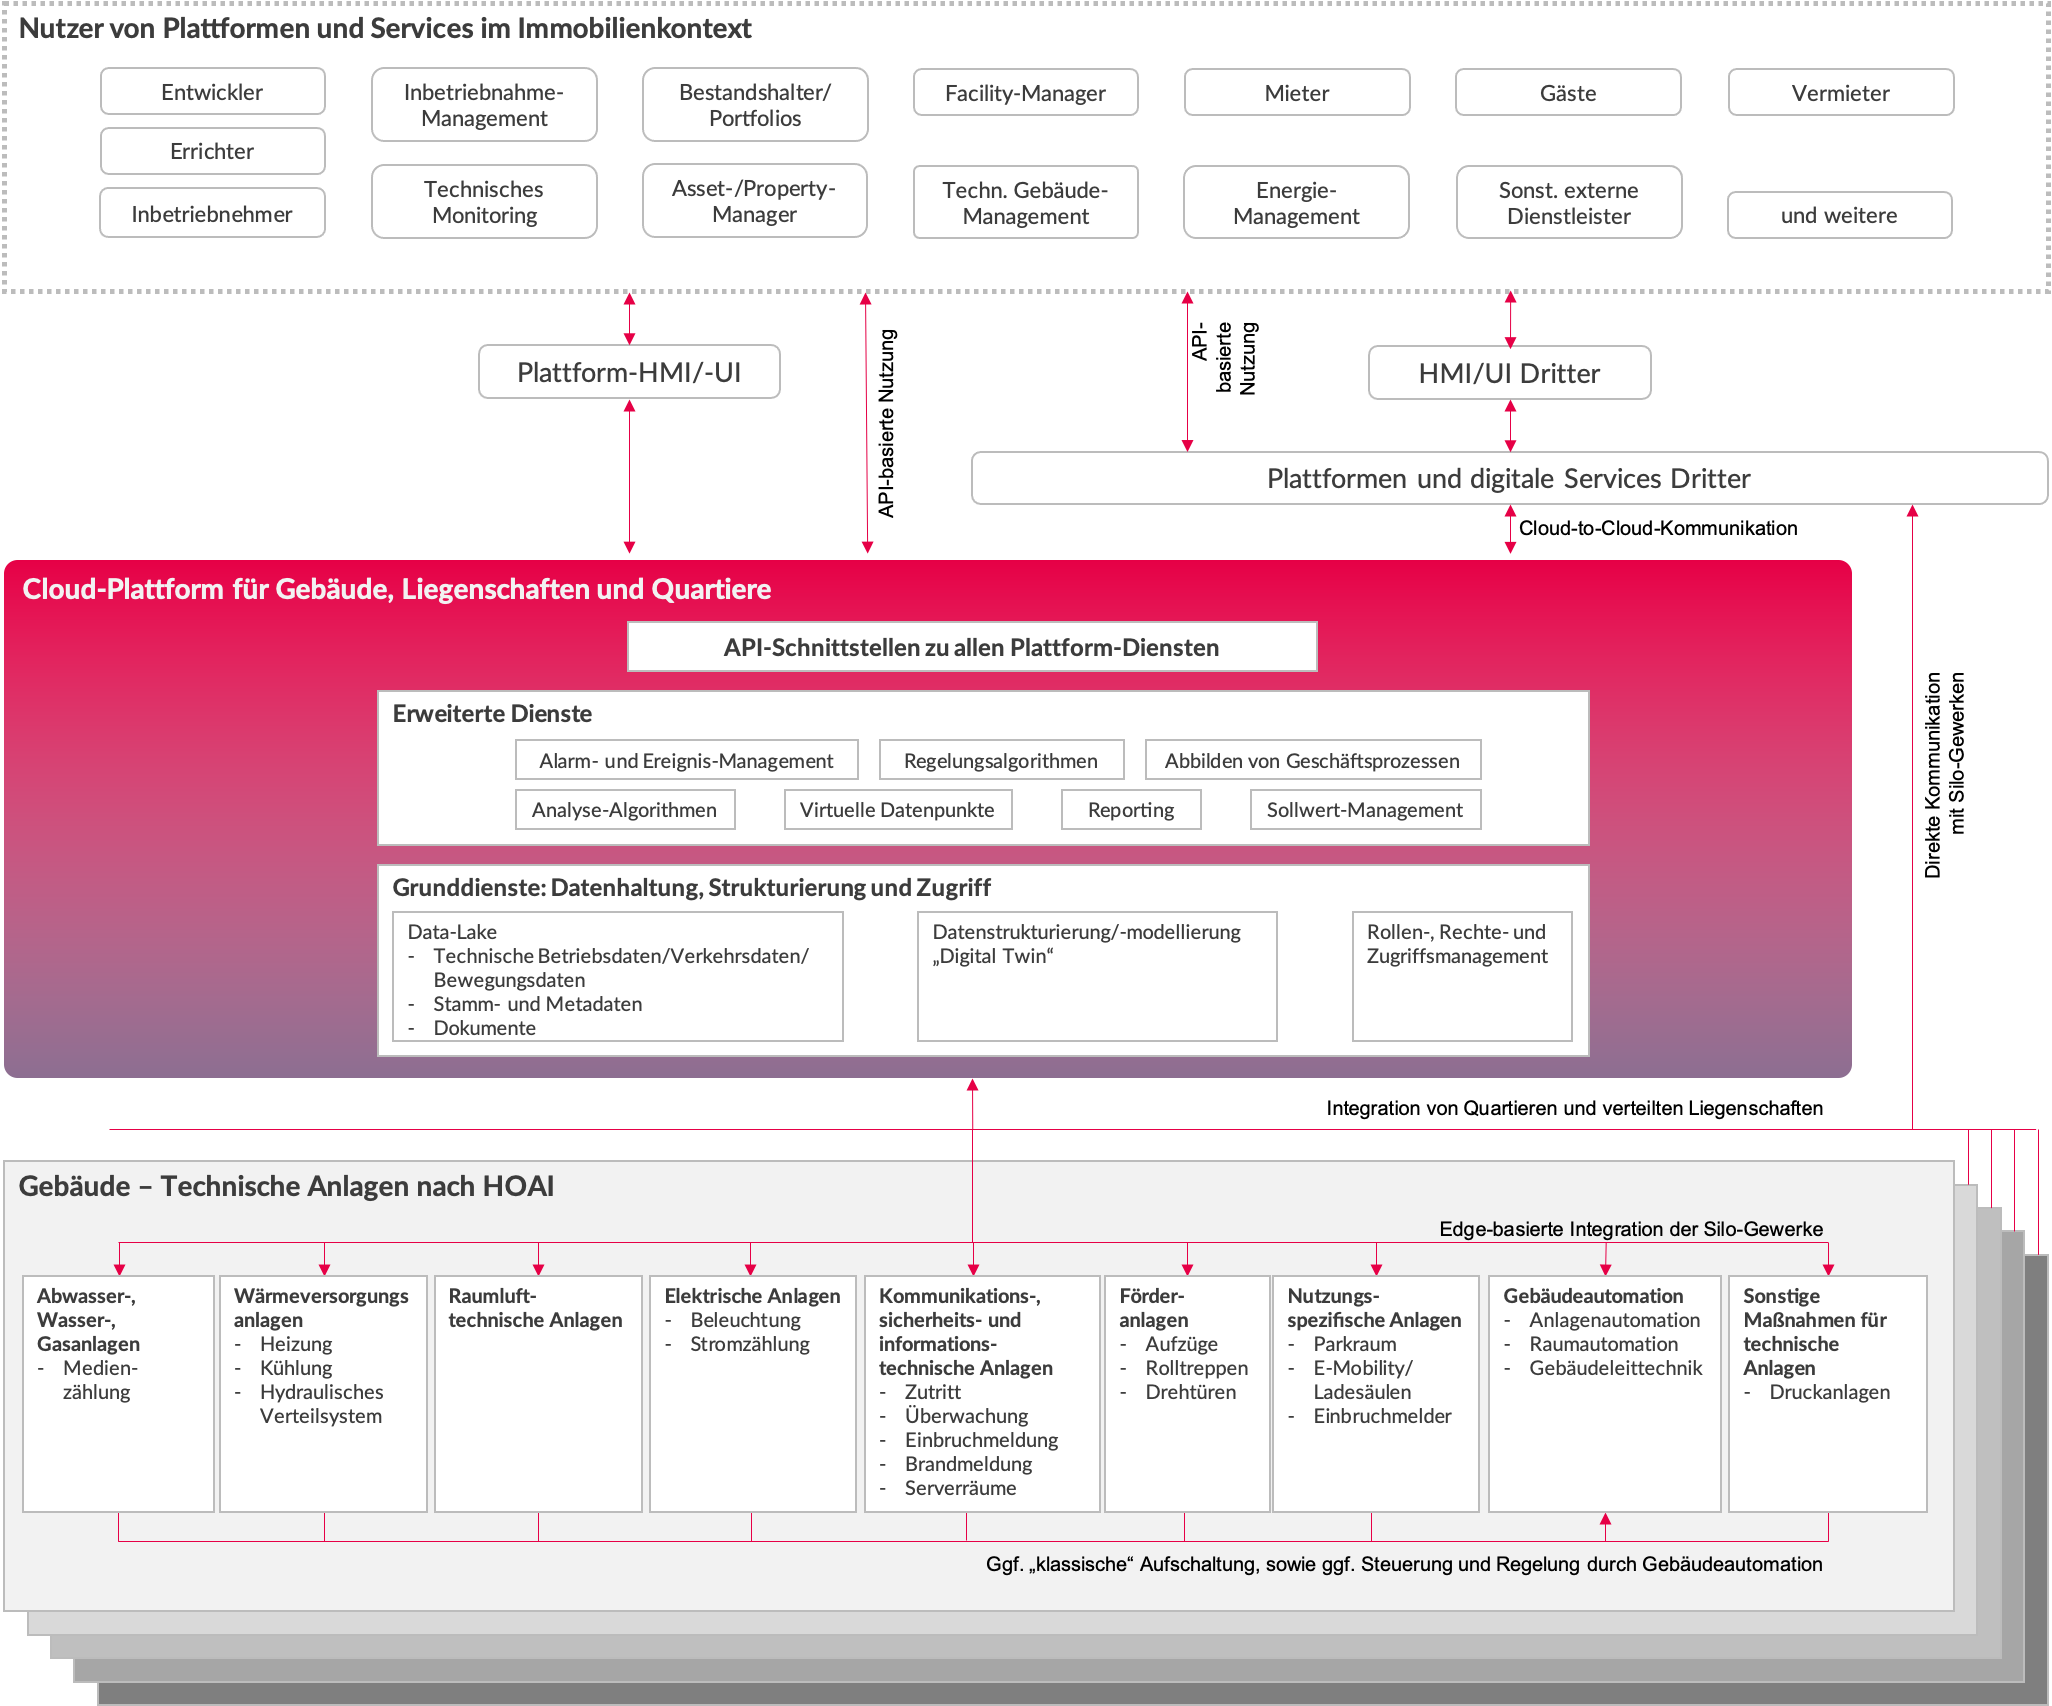The width and height of the screenshot is (2052, 1706).
Task: Click the Sollwert-Management box
Action: pyautogui.click(x=1364, y=809)
